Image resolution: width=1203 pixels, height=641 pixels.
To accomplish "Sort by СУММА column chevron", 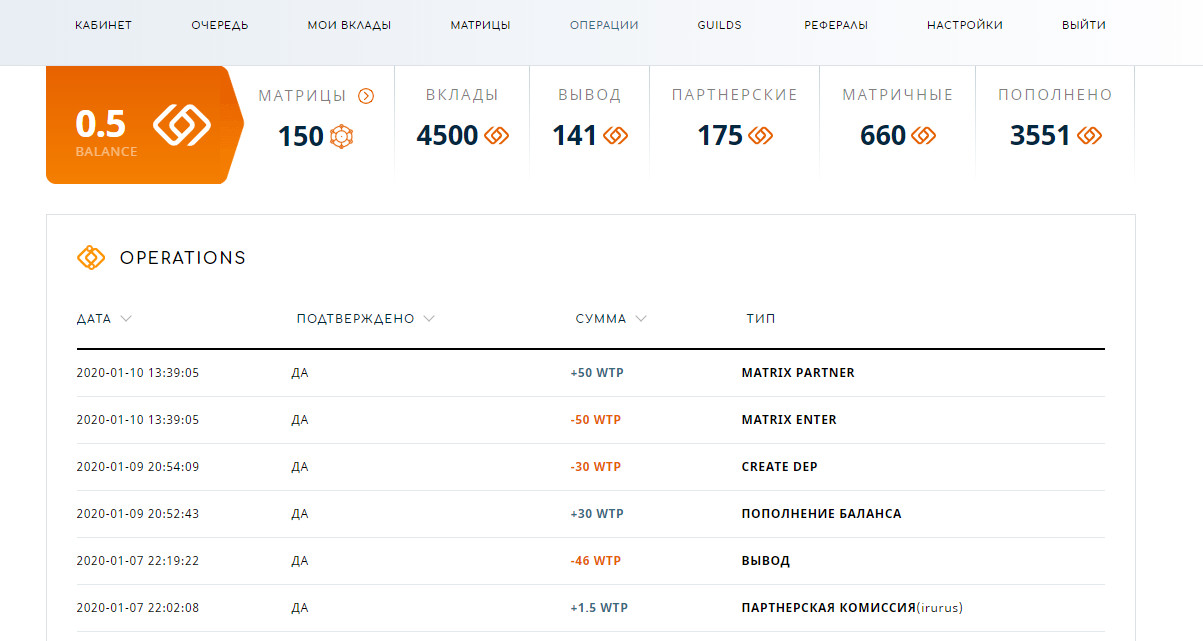I will (x=641, y=319).
